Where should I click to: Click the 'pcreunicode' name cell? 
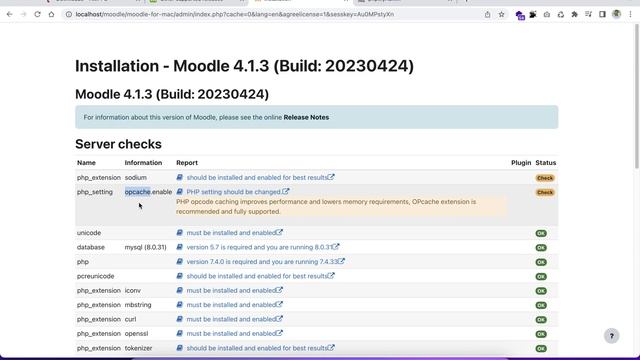pos(96,276)
